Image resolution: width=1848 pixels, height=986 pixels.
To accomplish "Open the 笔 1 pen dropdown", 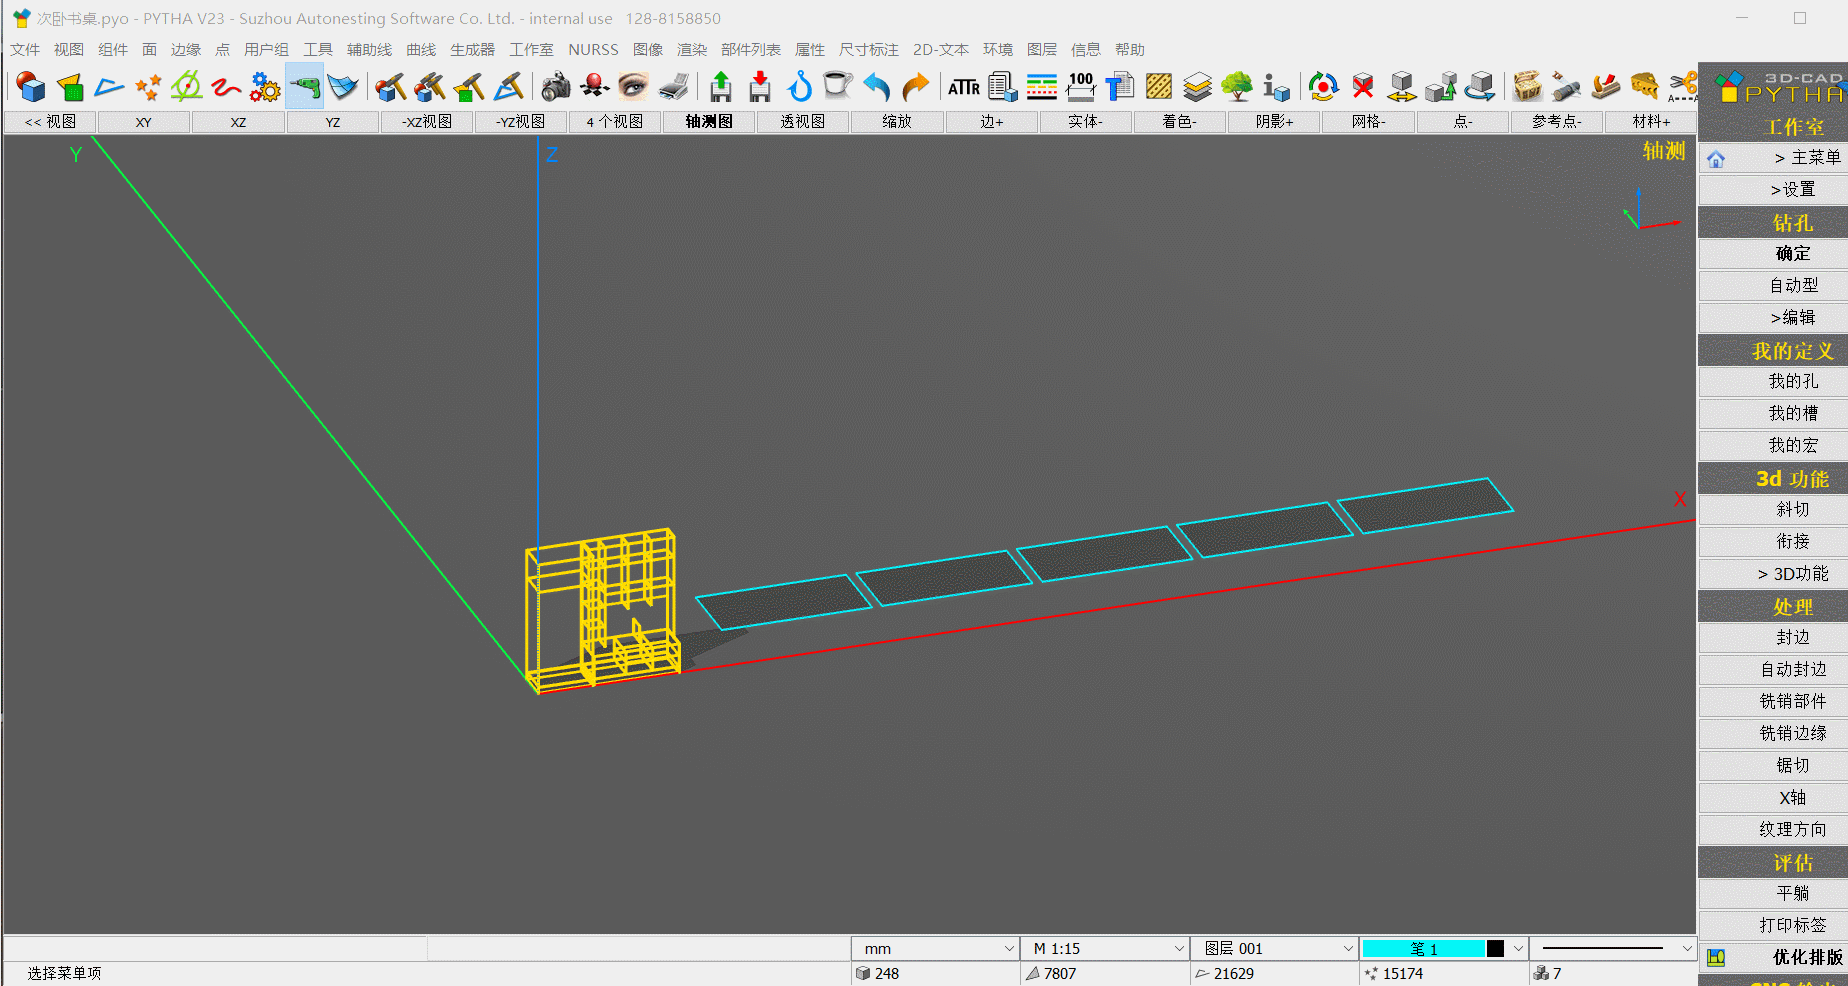I will pyautogui.click(x=1517, y=948).
